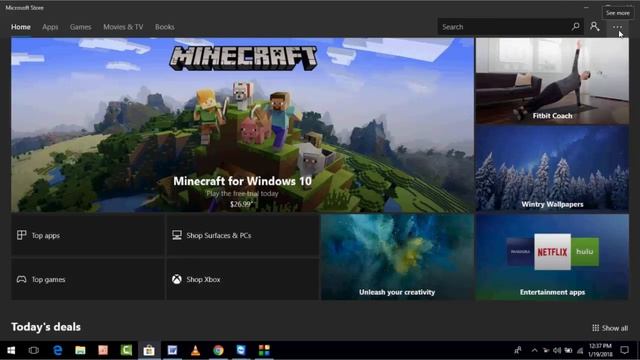Click the Minecraft $26.99 price text
The height and width of the screenshot is (360, 640).
coord(241,204)
